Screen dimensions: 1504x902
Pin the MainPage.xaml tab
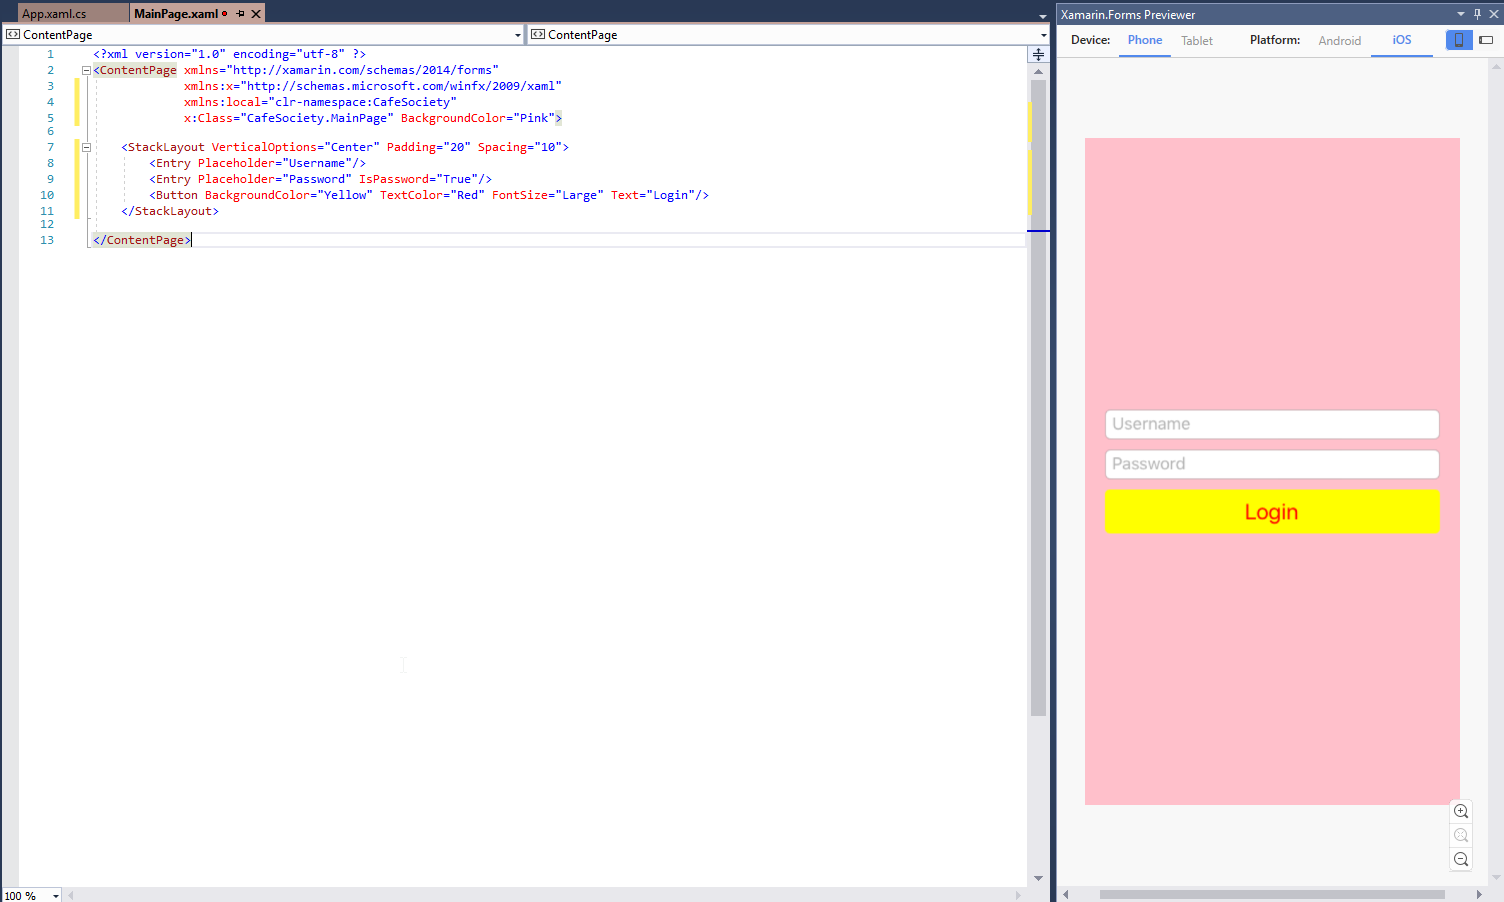click(x=240, y=13)
